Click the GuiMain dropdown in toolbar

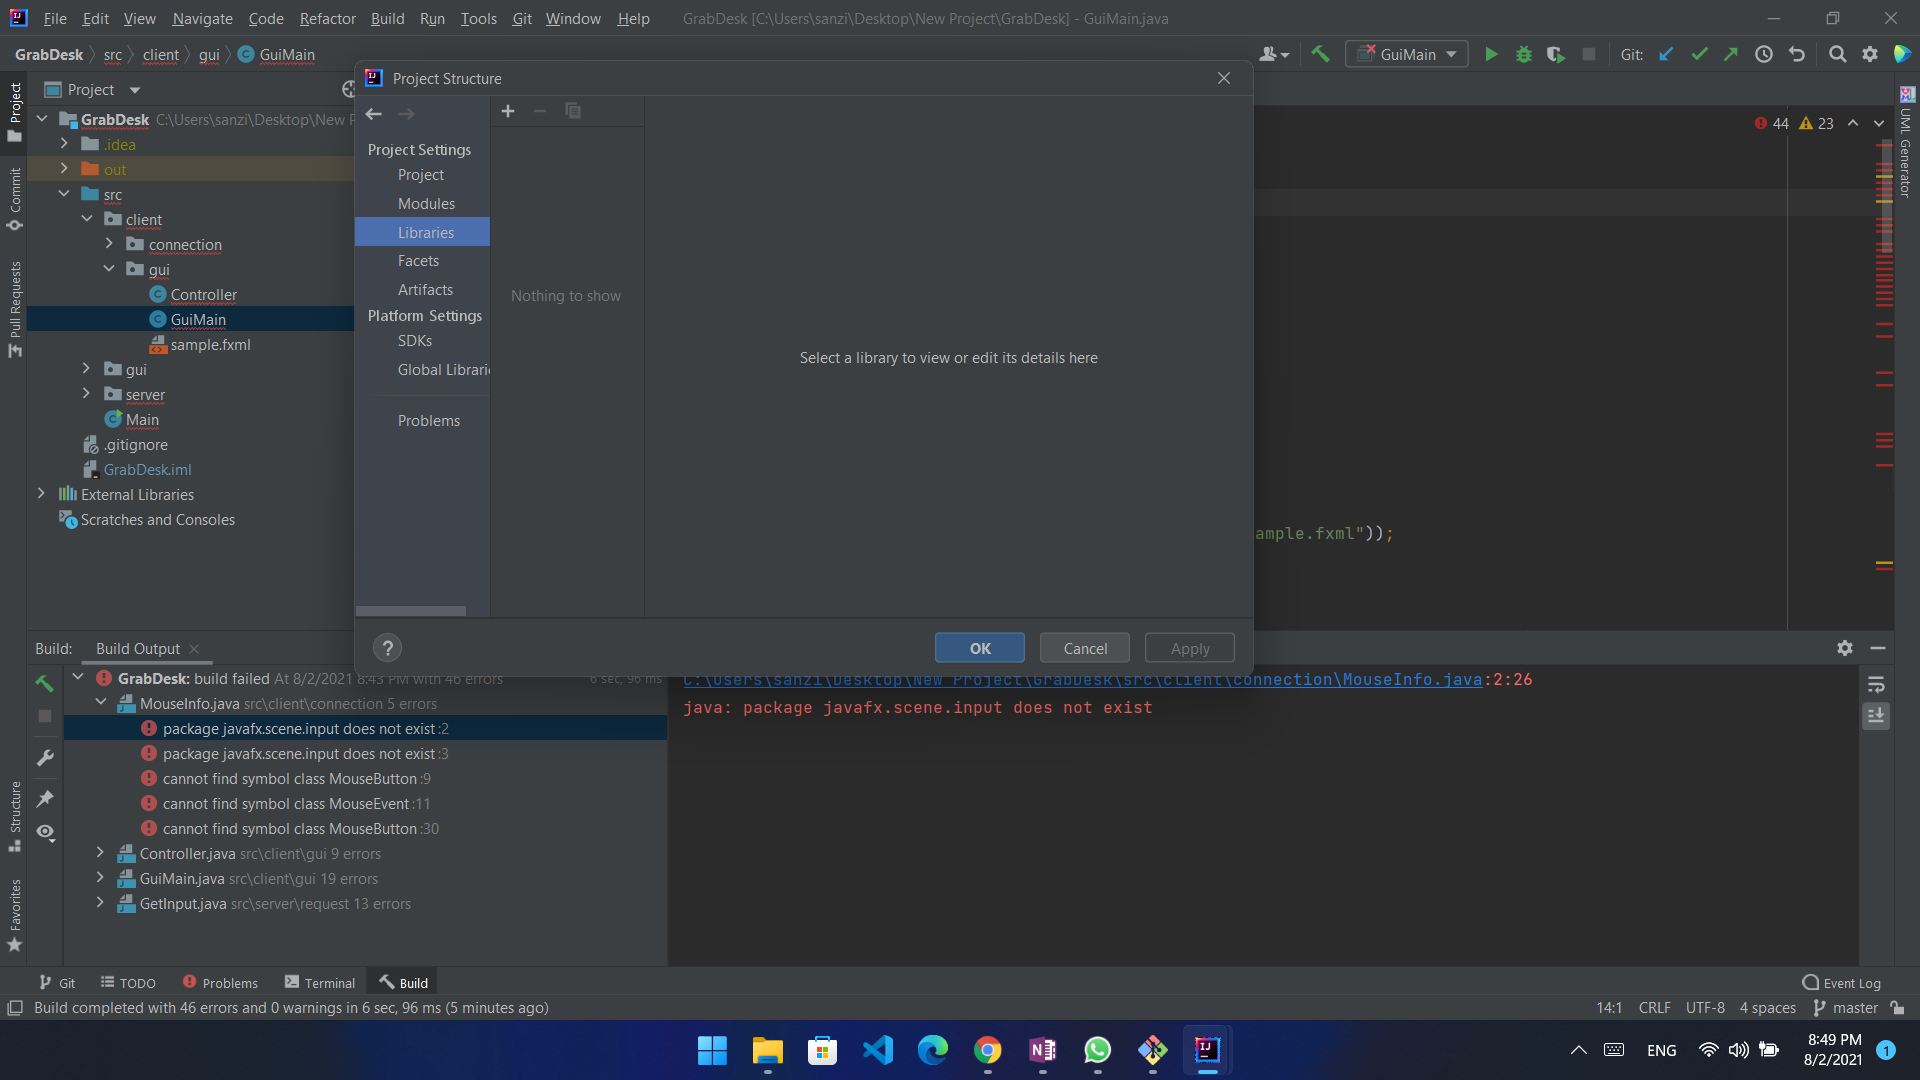click(x=1404, y=53)
